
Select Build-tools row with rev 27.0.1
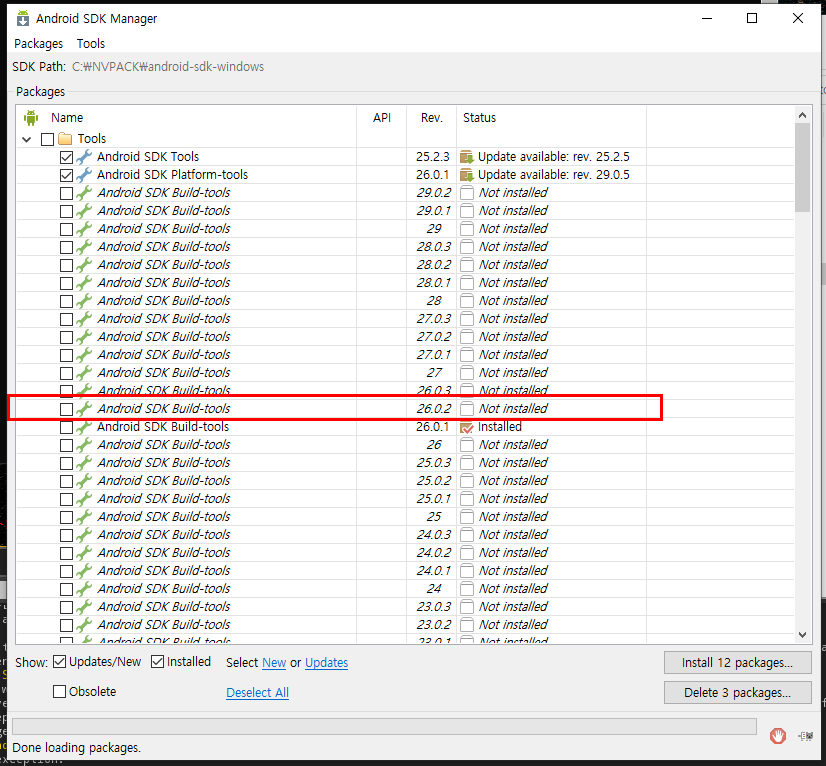[405, 355]
